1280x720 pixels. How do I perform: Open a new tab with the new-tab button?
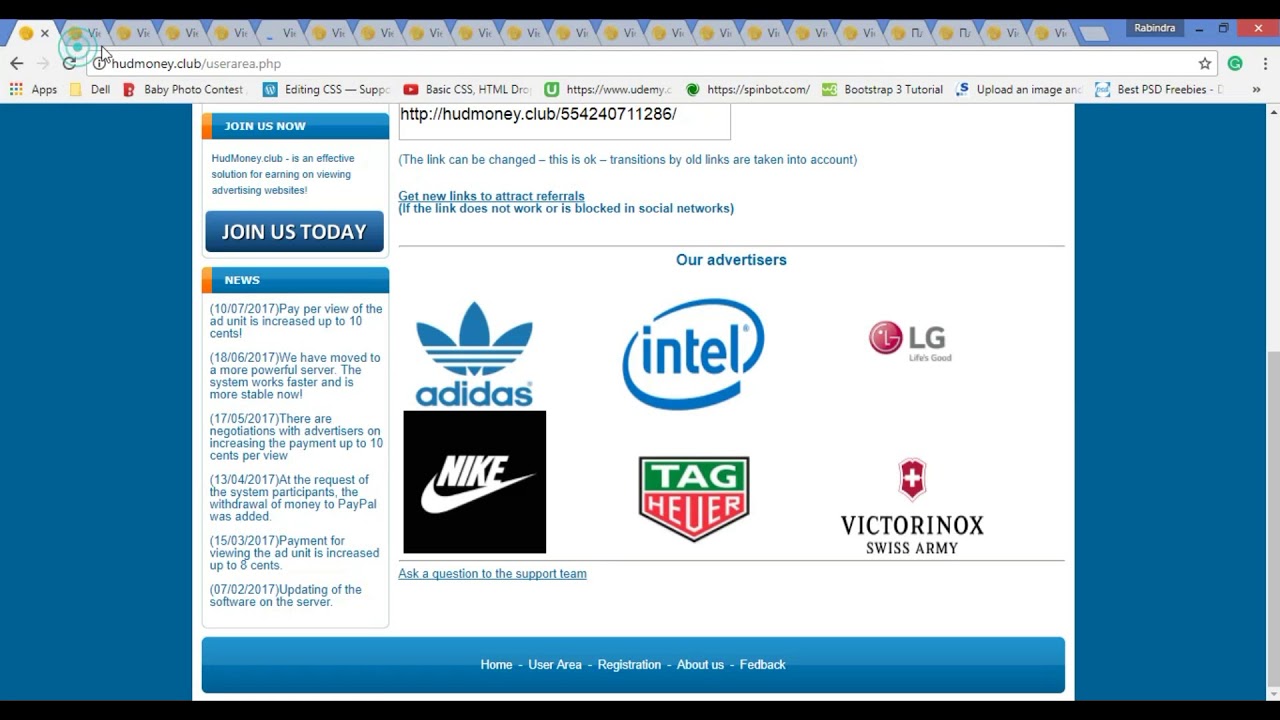[1094, 34]
